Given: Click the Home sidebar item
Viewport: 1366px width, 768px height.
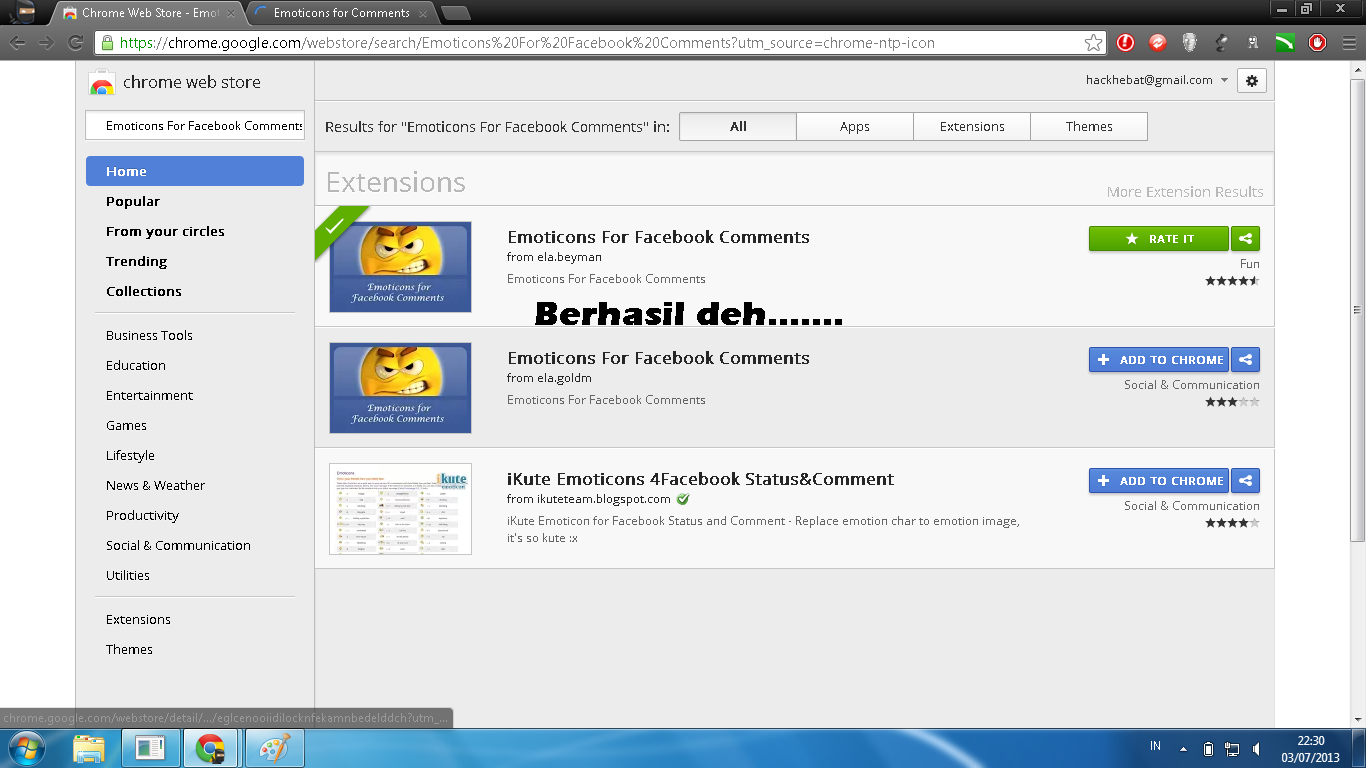Looking at the screenshot, I should [195, 171].
